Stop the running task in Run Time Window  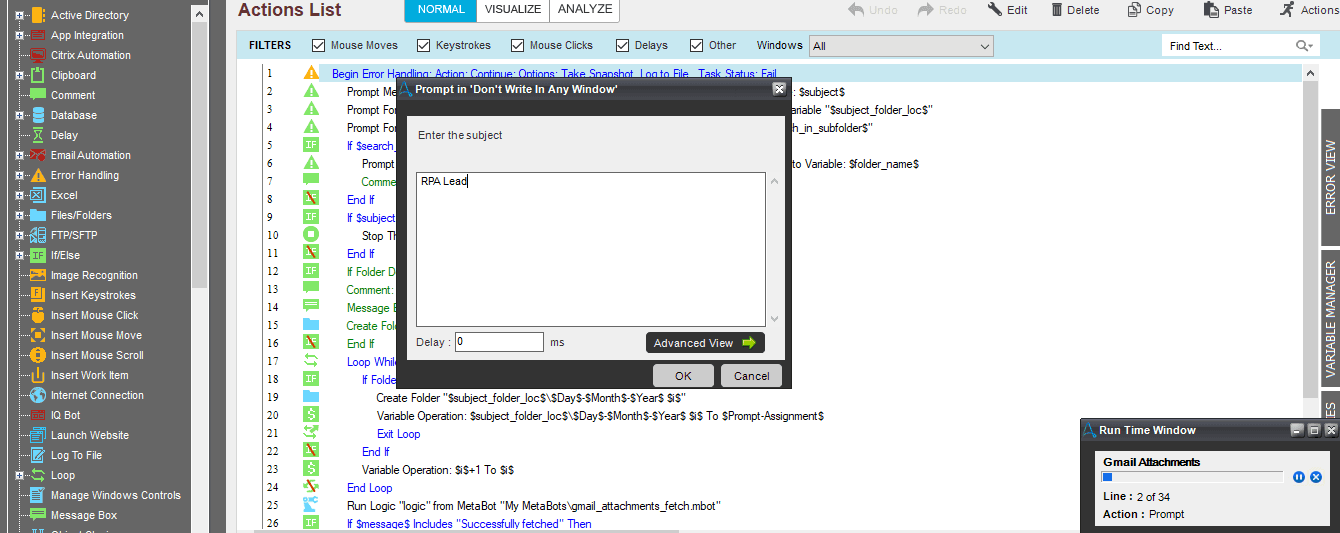click(1316, 477)
